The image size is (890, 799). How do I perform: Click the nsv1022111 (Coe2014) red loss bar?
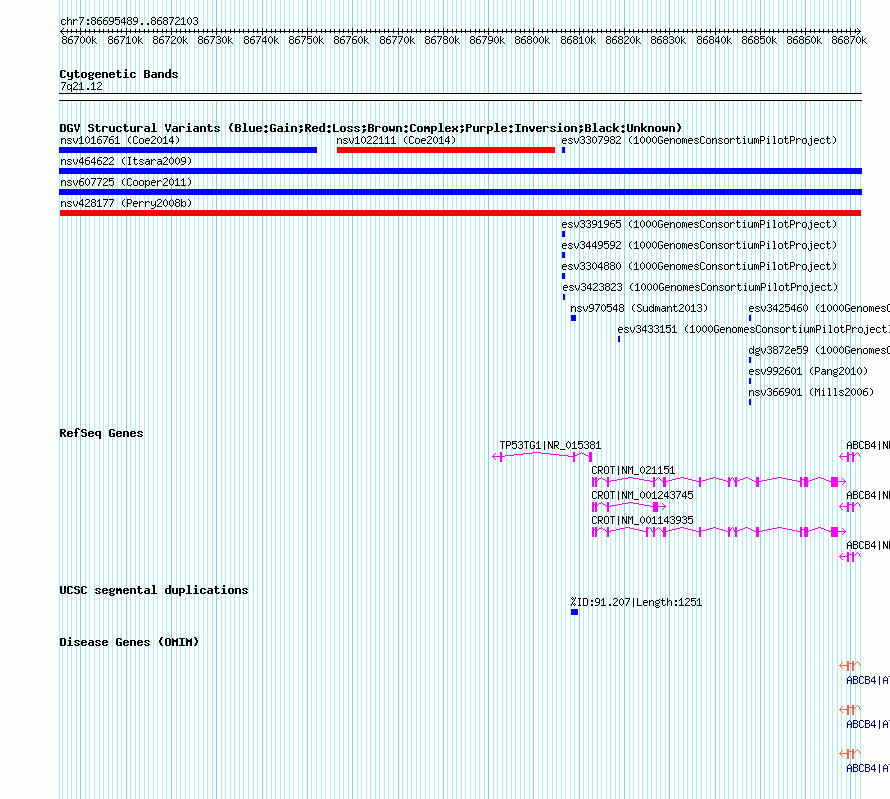[x=446, y=150]
